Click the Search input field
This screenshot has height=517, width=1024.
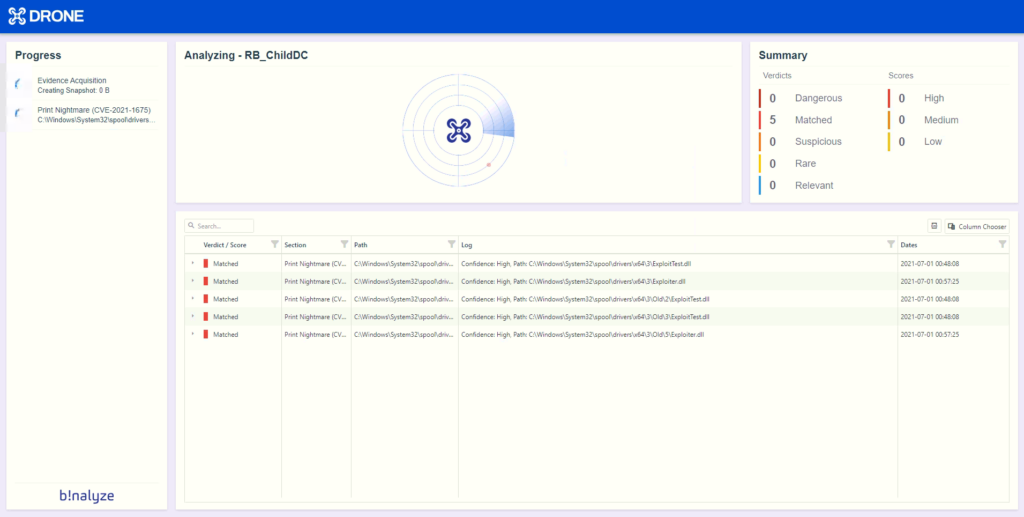(x=222, y=226)
